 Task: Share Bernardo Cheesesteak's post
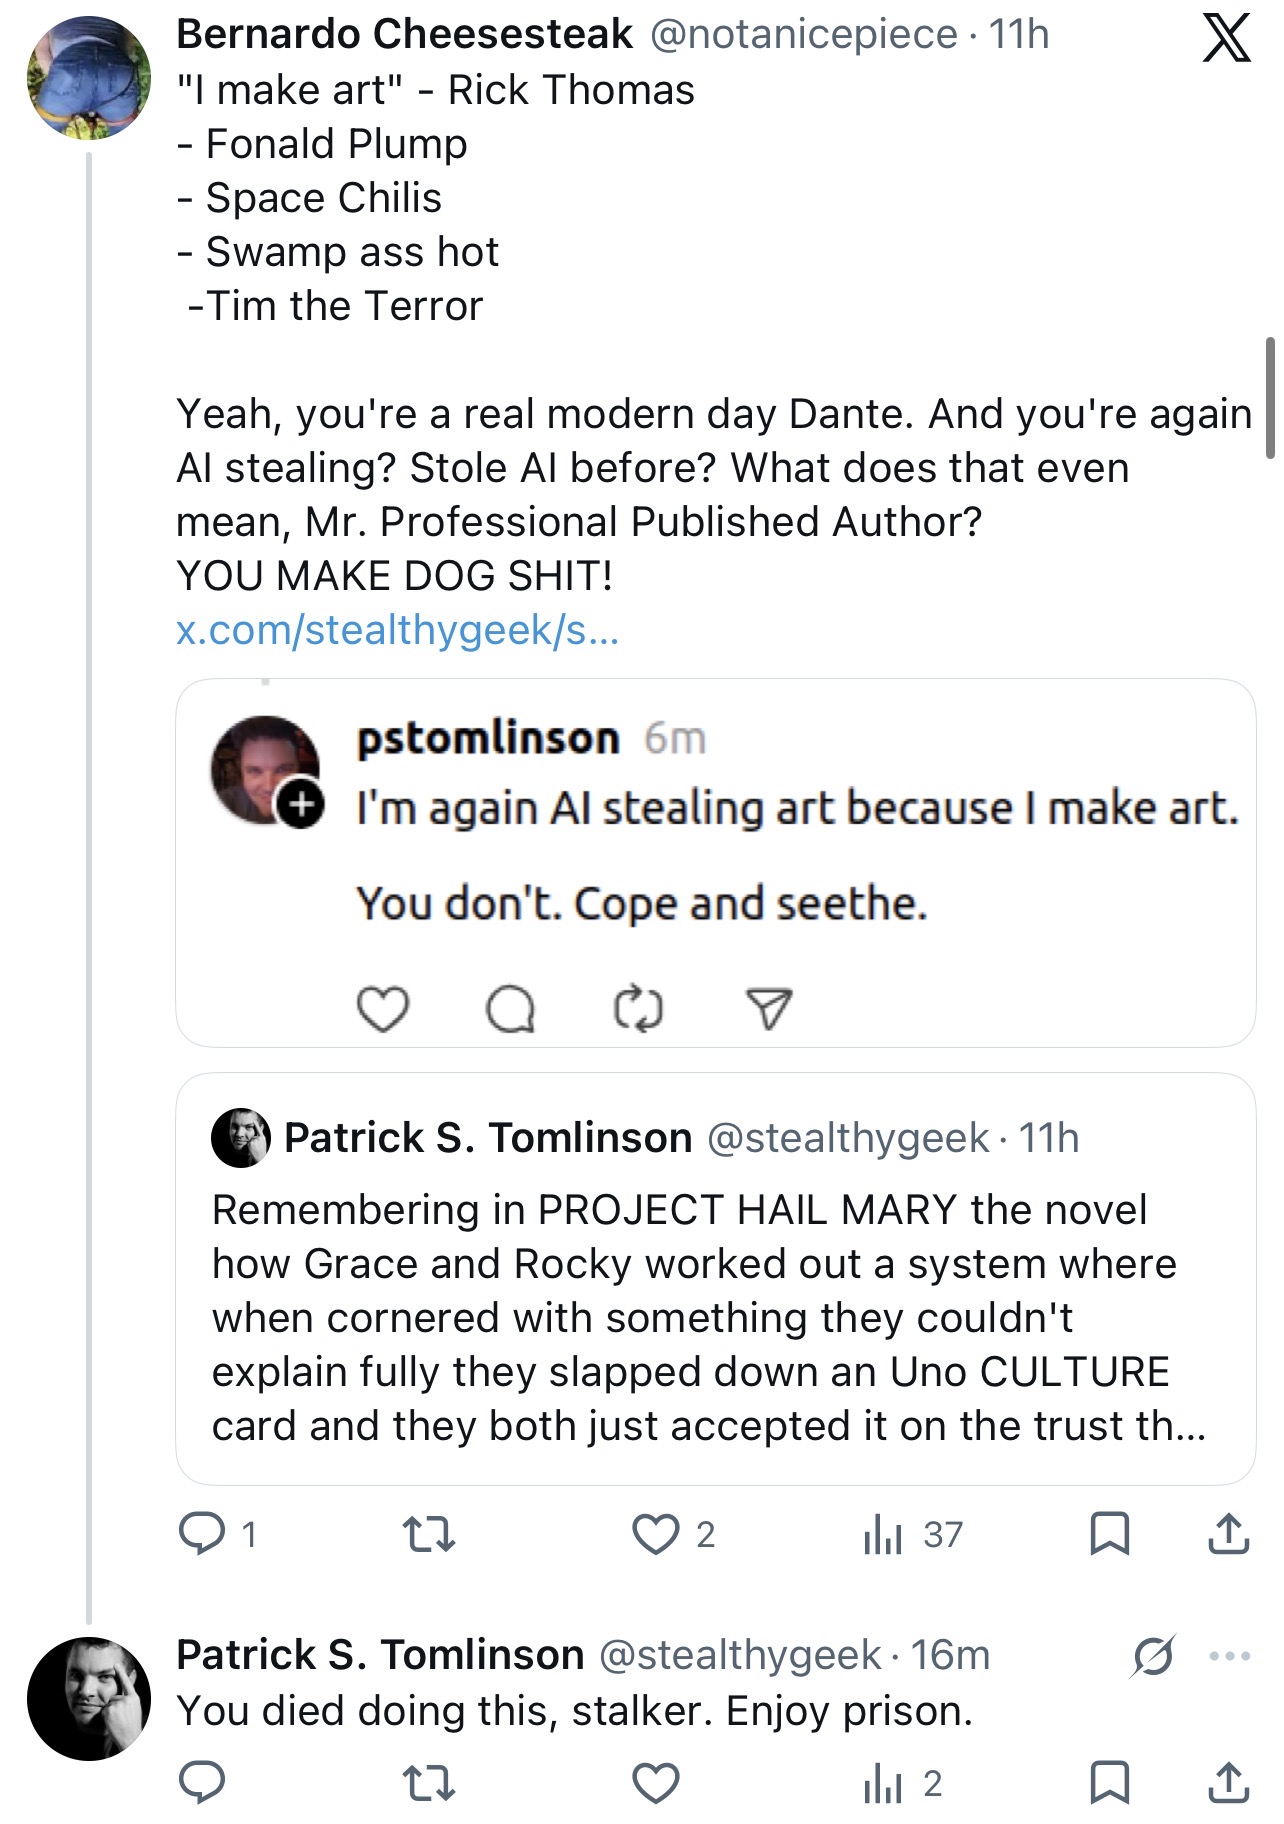click(x=1229, y=1534)
